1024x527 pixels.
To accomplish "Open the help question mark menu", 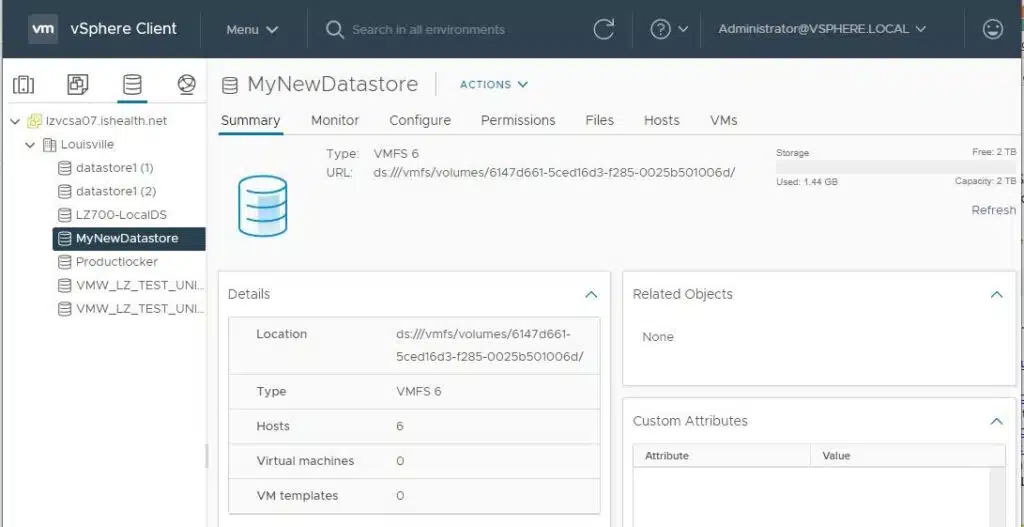I will 660,29.
